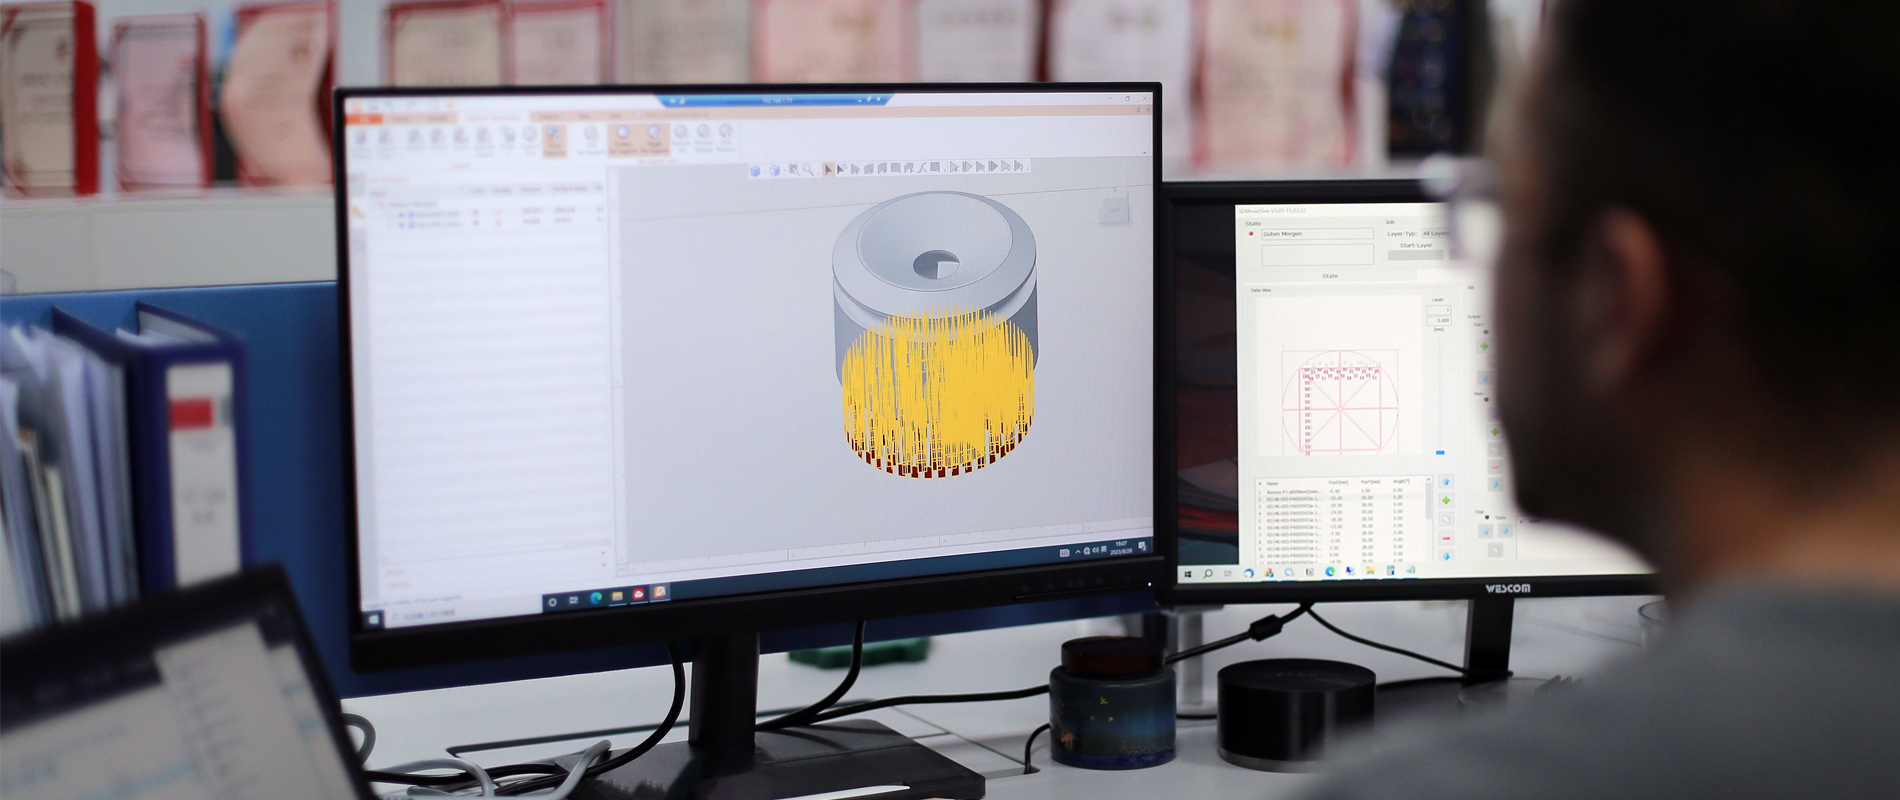The image size is (1900, 800).
Task: Click the blue handle of the Layer slider
Action: [x=1440, y=453]
